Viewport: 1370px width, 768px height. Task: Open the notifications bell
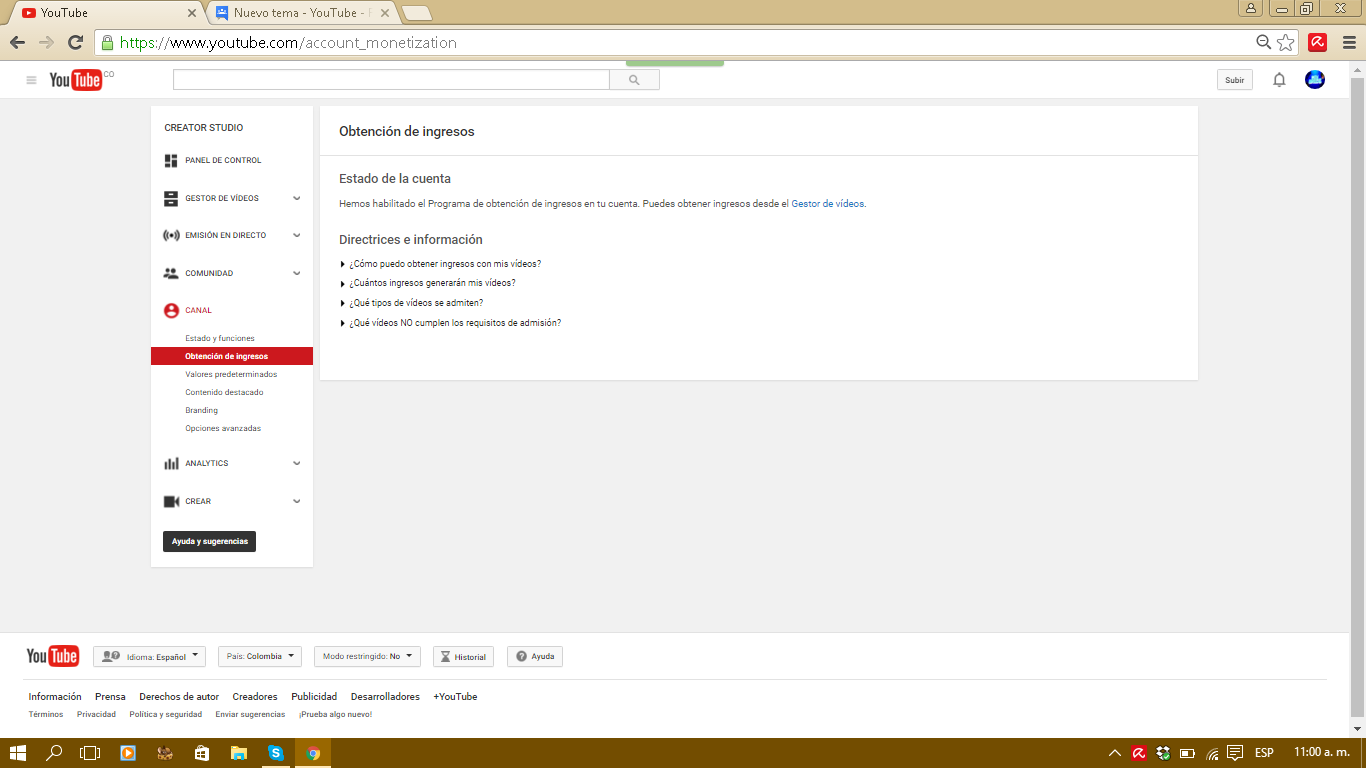point(1279,80)
